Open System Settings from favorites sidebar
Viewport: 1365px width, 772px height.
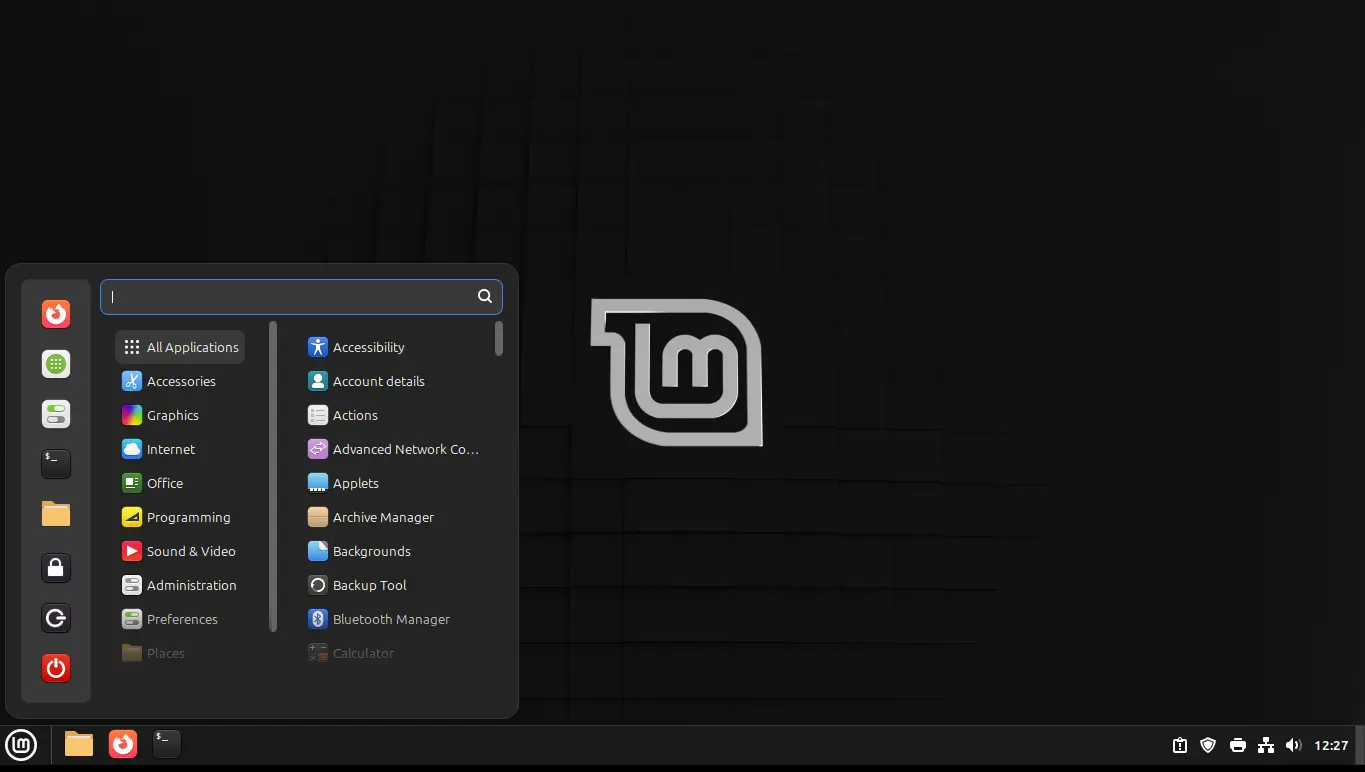click(x=56, y=414)
